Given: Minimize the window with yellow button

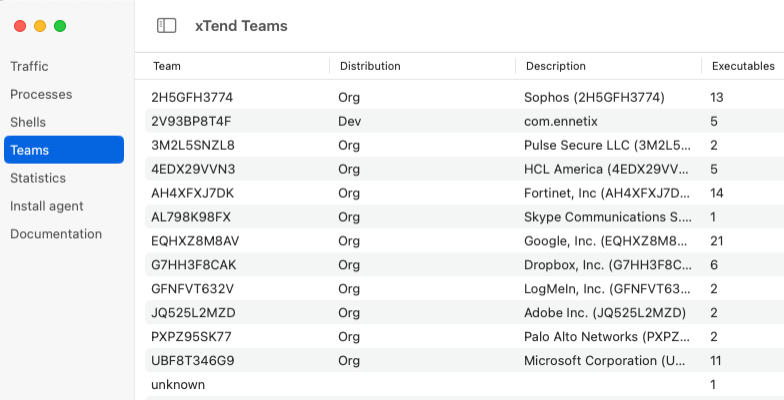Looking at the screenshot, I should (40, 26).
